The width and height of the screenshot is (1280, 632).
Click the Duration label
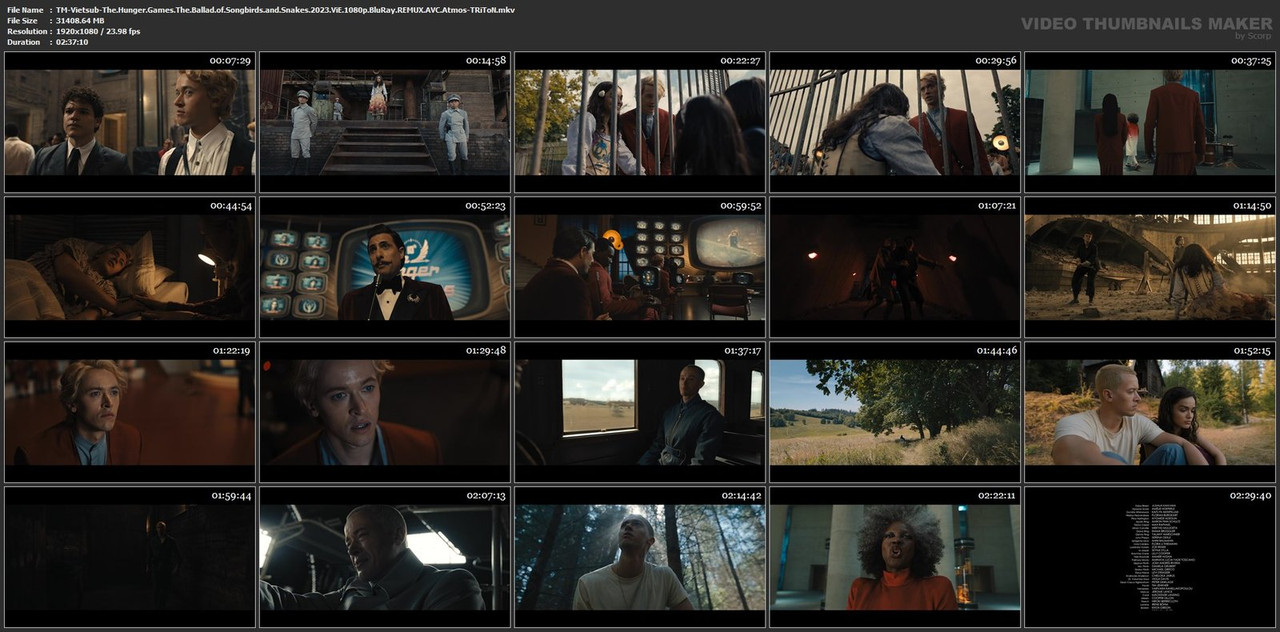pos(23,42)
